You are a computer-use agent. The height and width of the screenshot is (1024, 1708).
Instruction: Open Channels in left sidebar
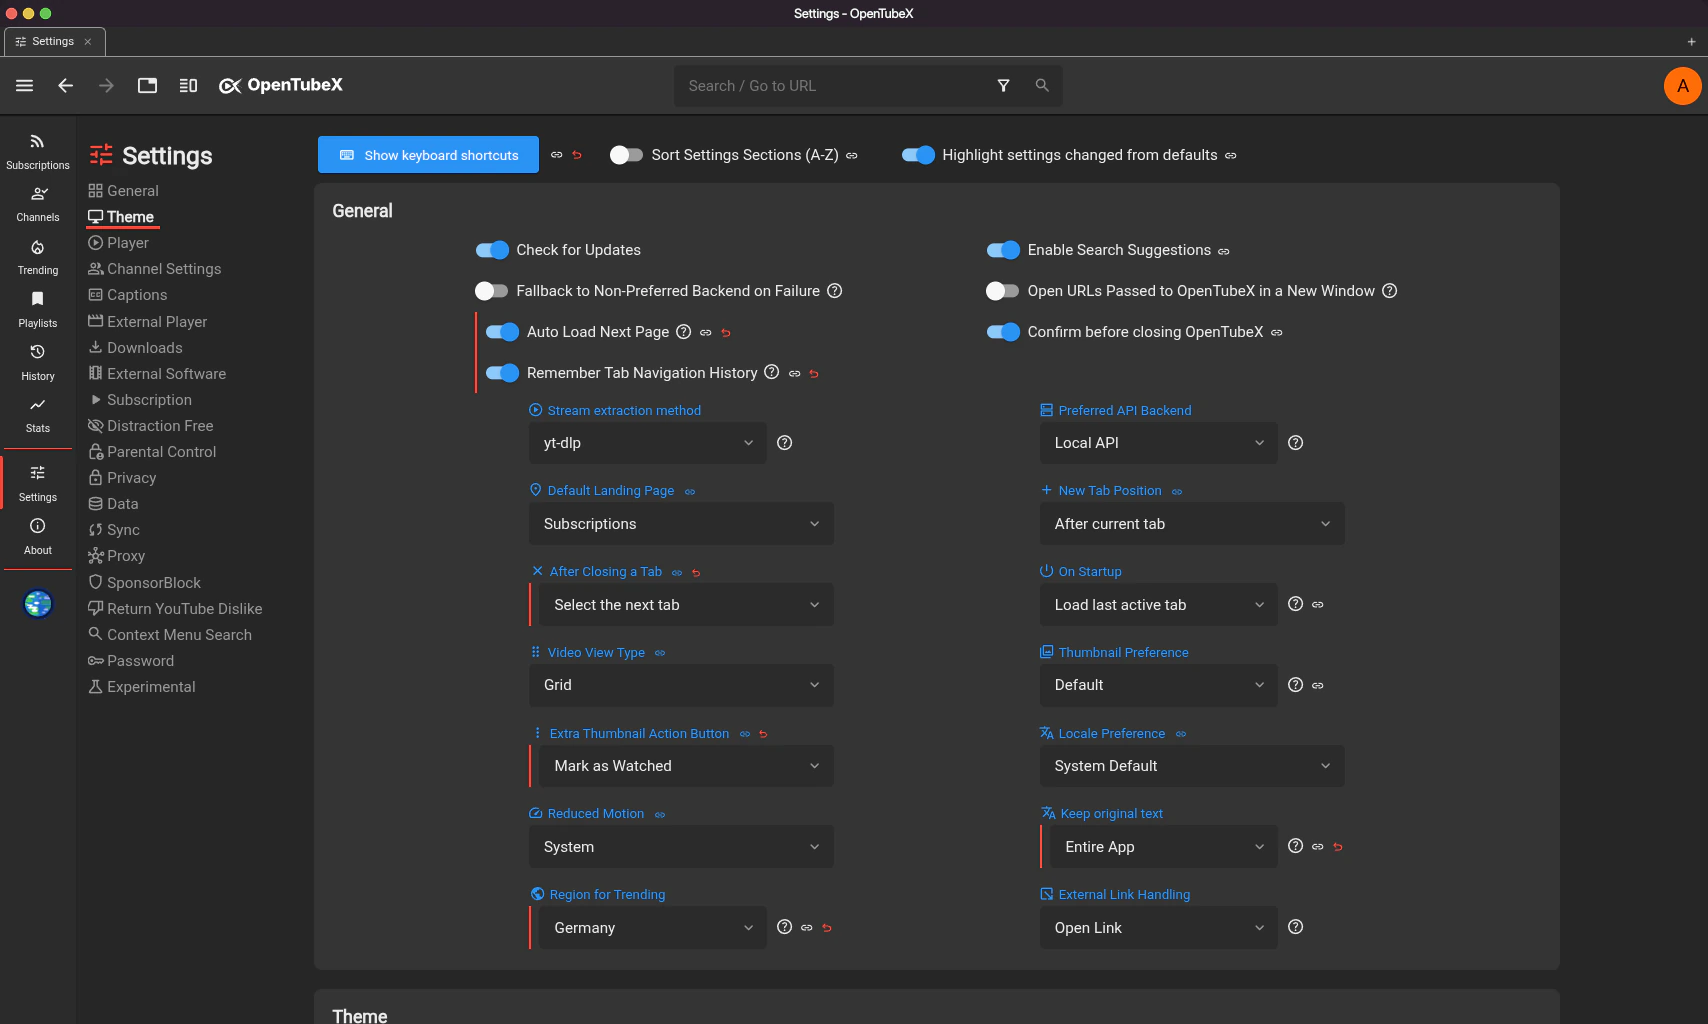pyautogui.click(x=38, y=204)
